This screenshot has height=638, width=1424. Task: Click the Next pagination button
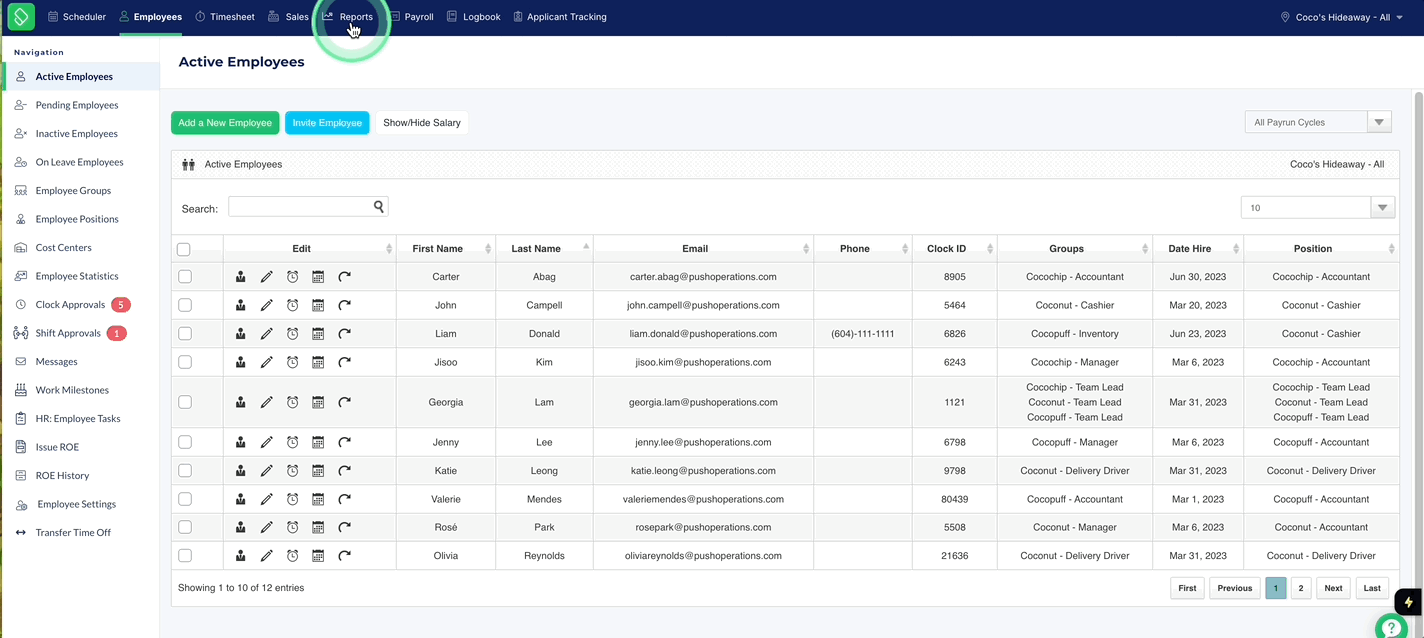[1333, 588]
